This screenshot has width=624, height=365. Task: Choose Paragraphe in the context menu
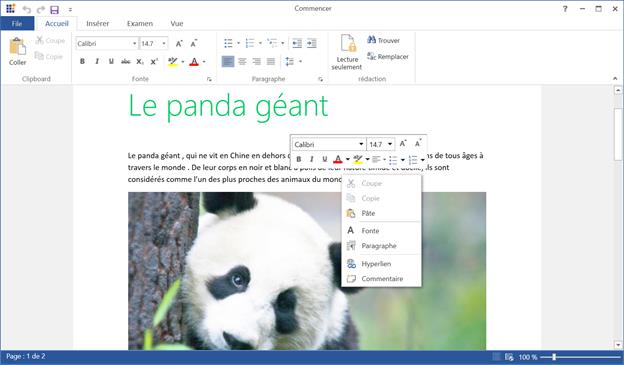click(x=381, y=246)
